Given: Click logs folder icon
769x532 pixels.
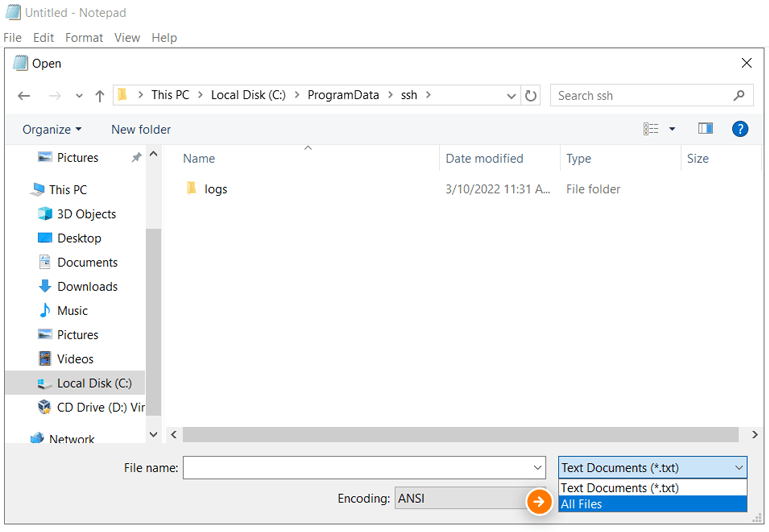Looking at the screenshot, I should pos(192,188).
